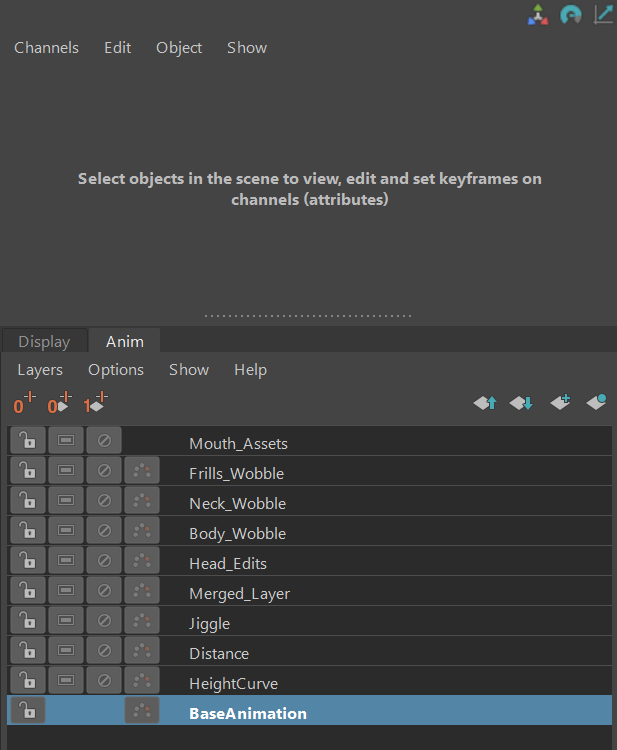This screenshot has width=617, height=750.
Task: Solo the Head_Edits layer
Action: point(66,561)
